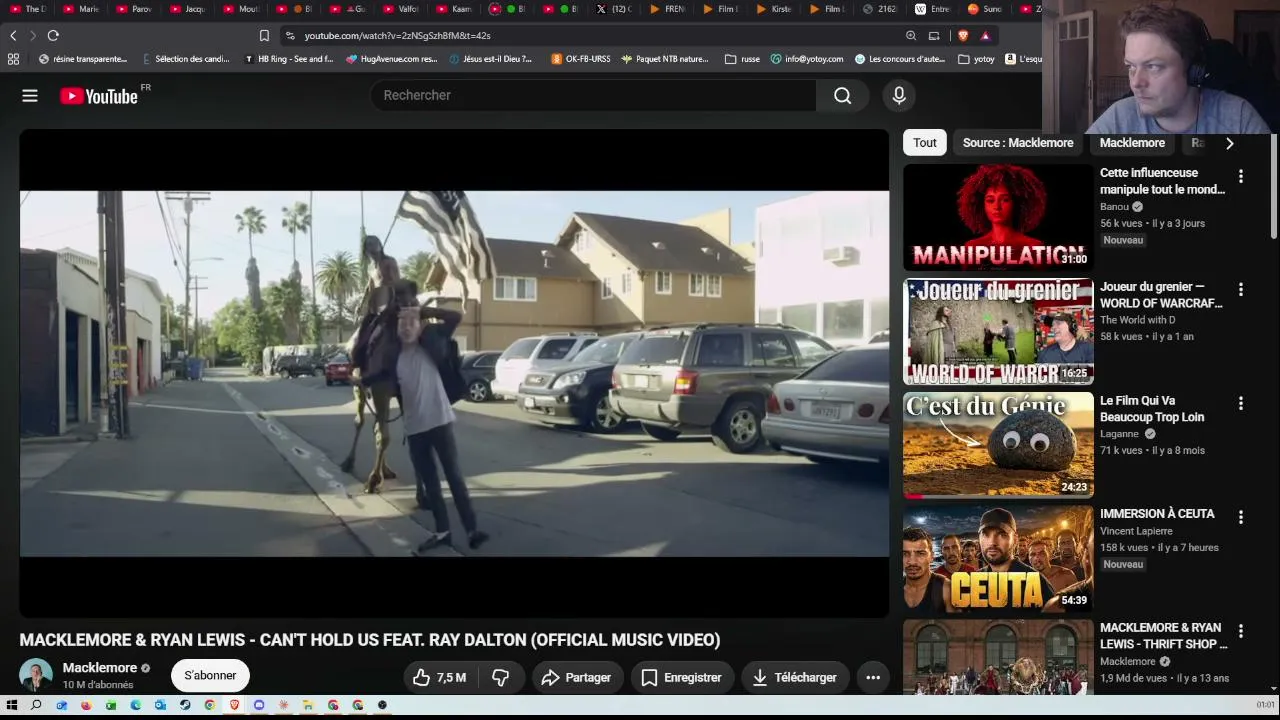Show next filter chips with arrow
This screenshot has height=720, width=1280.
point(1229,143)
